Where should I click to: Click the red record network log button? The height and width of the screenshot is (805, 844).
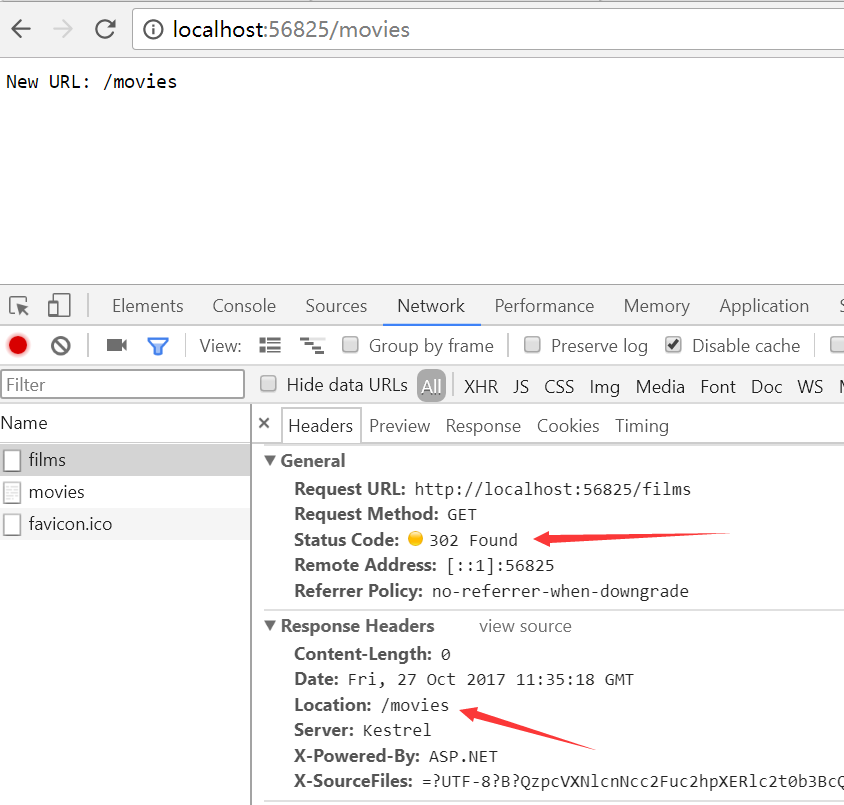click(x=17, y=344)
